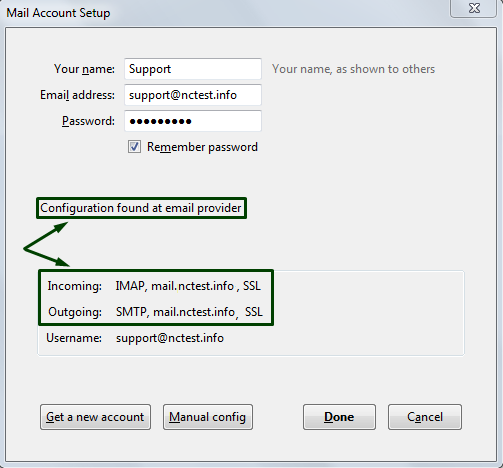Focus the Your name input field
The image size is (503, 468).
click(193, 69)
